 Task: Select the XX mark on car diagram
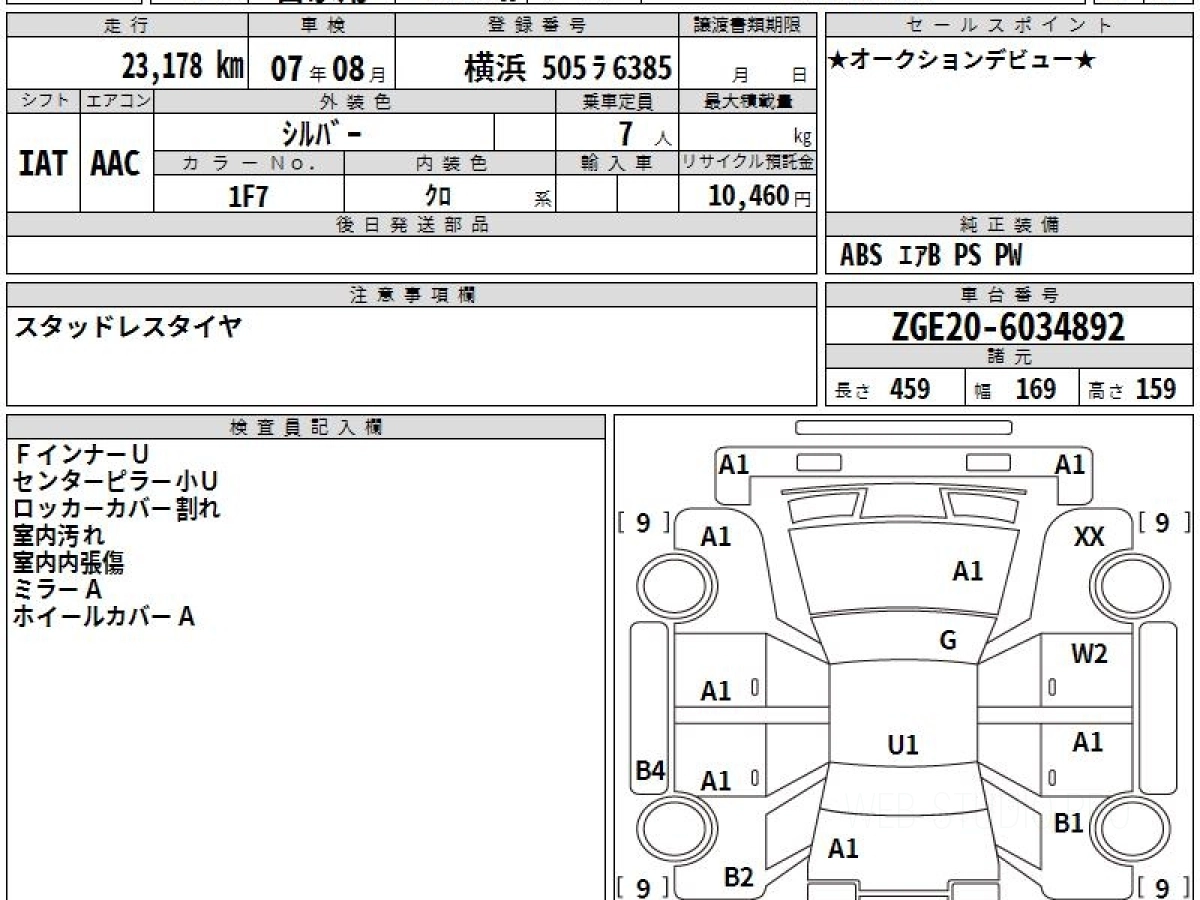(1089, 537)
